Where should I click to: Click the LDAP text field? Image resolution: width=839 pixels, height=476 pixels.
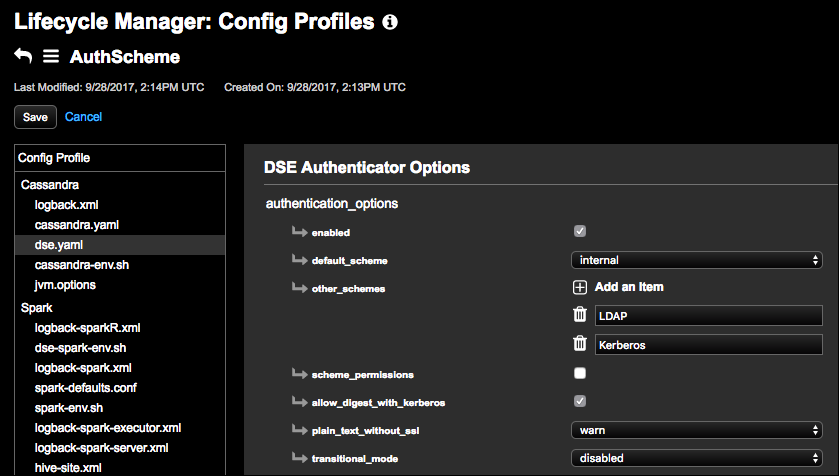pyautogui.click(x=708, y=316)
